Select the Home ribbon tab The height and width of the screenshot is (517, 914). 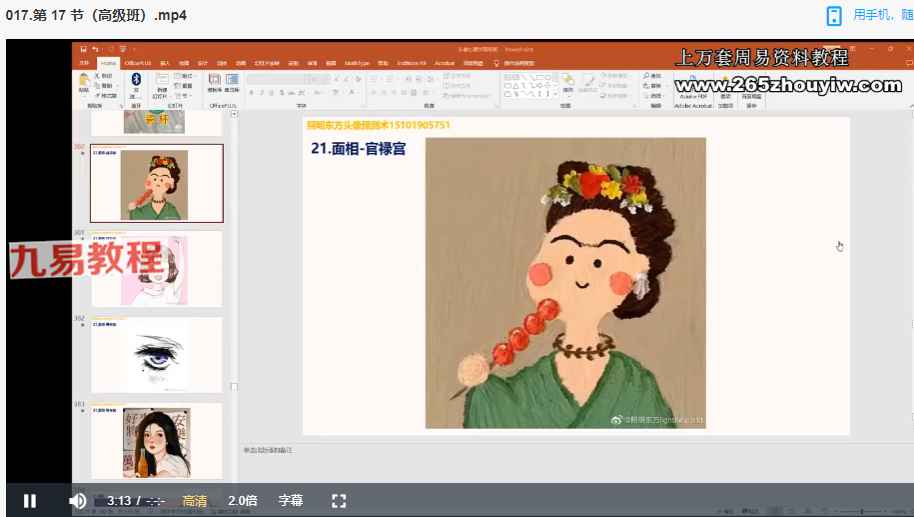point(108,63)
